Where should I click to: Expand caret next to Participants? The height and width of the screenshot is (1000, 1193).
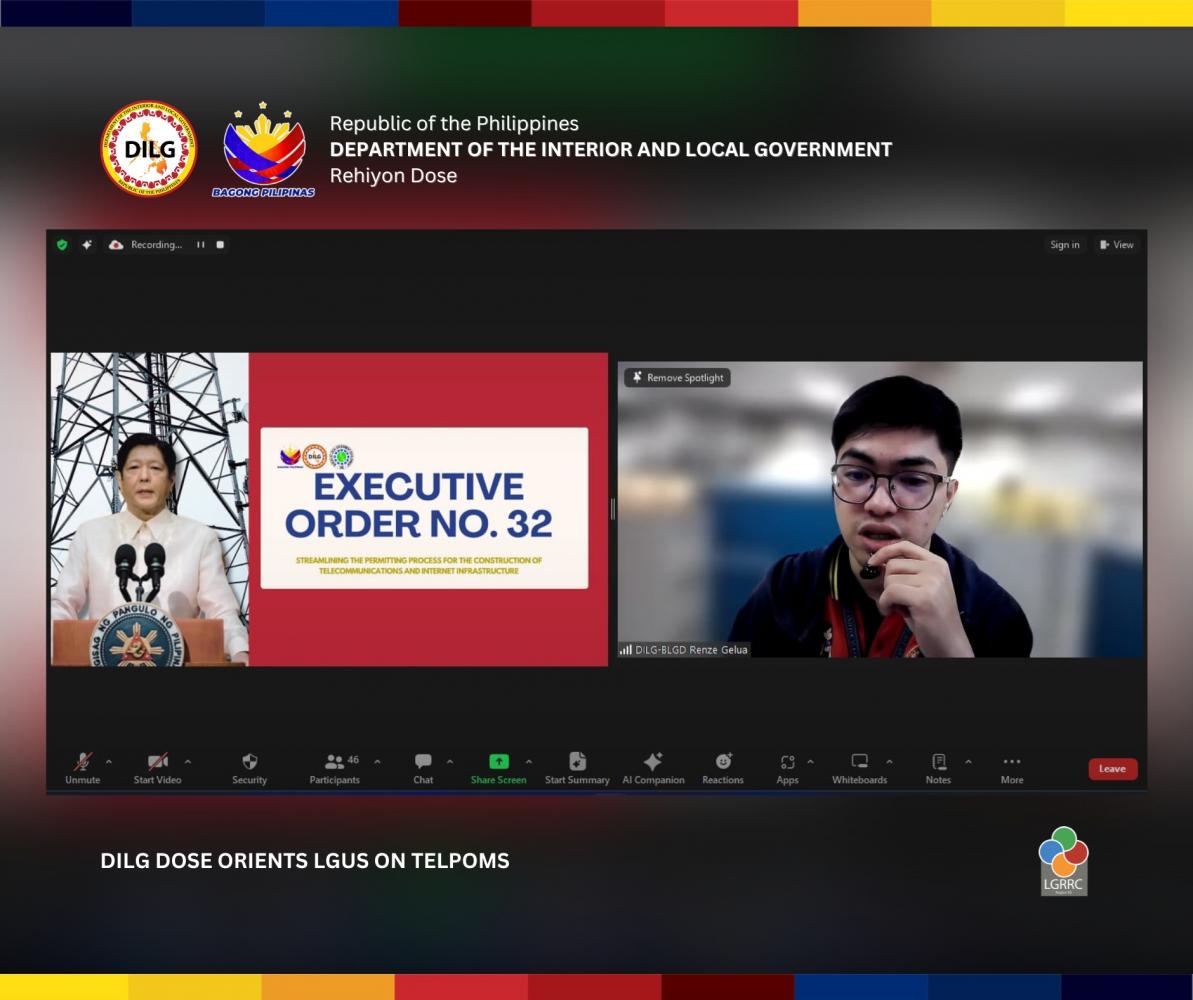click(377, 761)
